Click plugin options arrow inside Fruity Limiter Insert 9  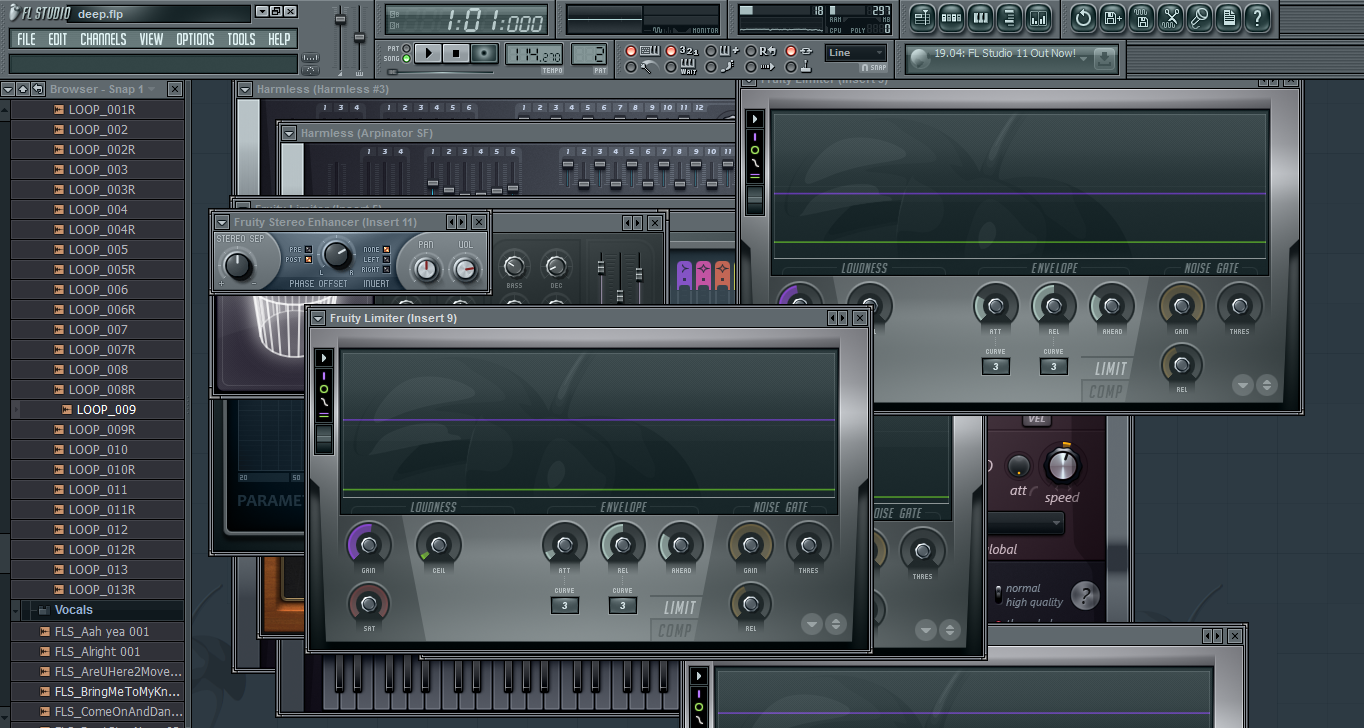click(324, 358)
